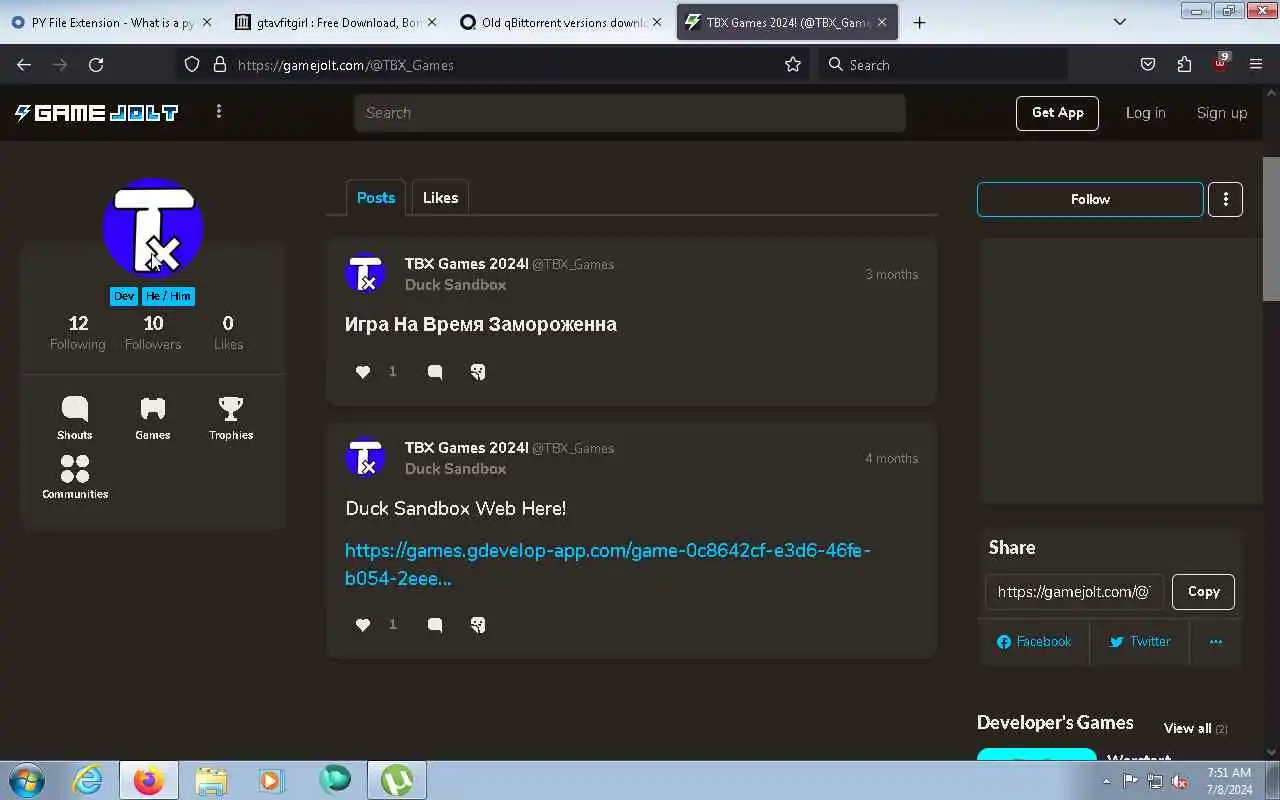This screenshot has width=1280, height=800.
Task: Open the Windows Start menu
Action: pyautogui.click(x=26, y=780)
